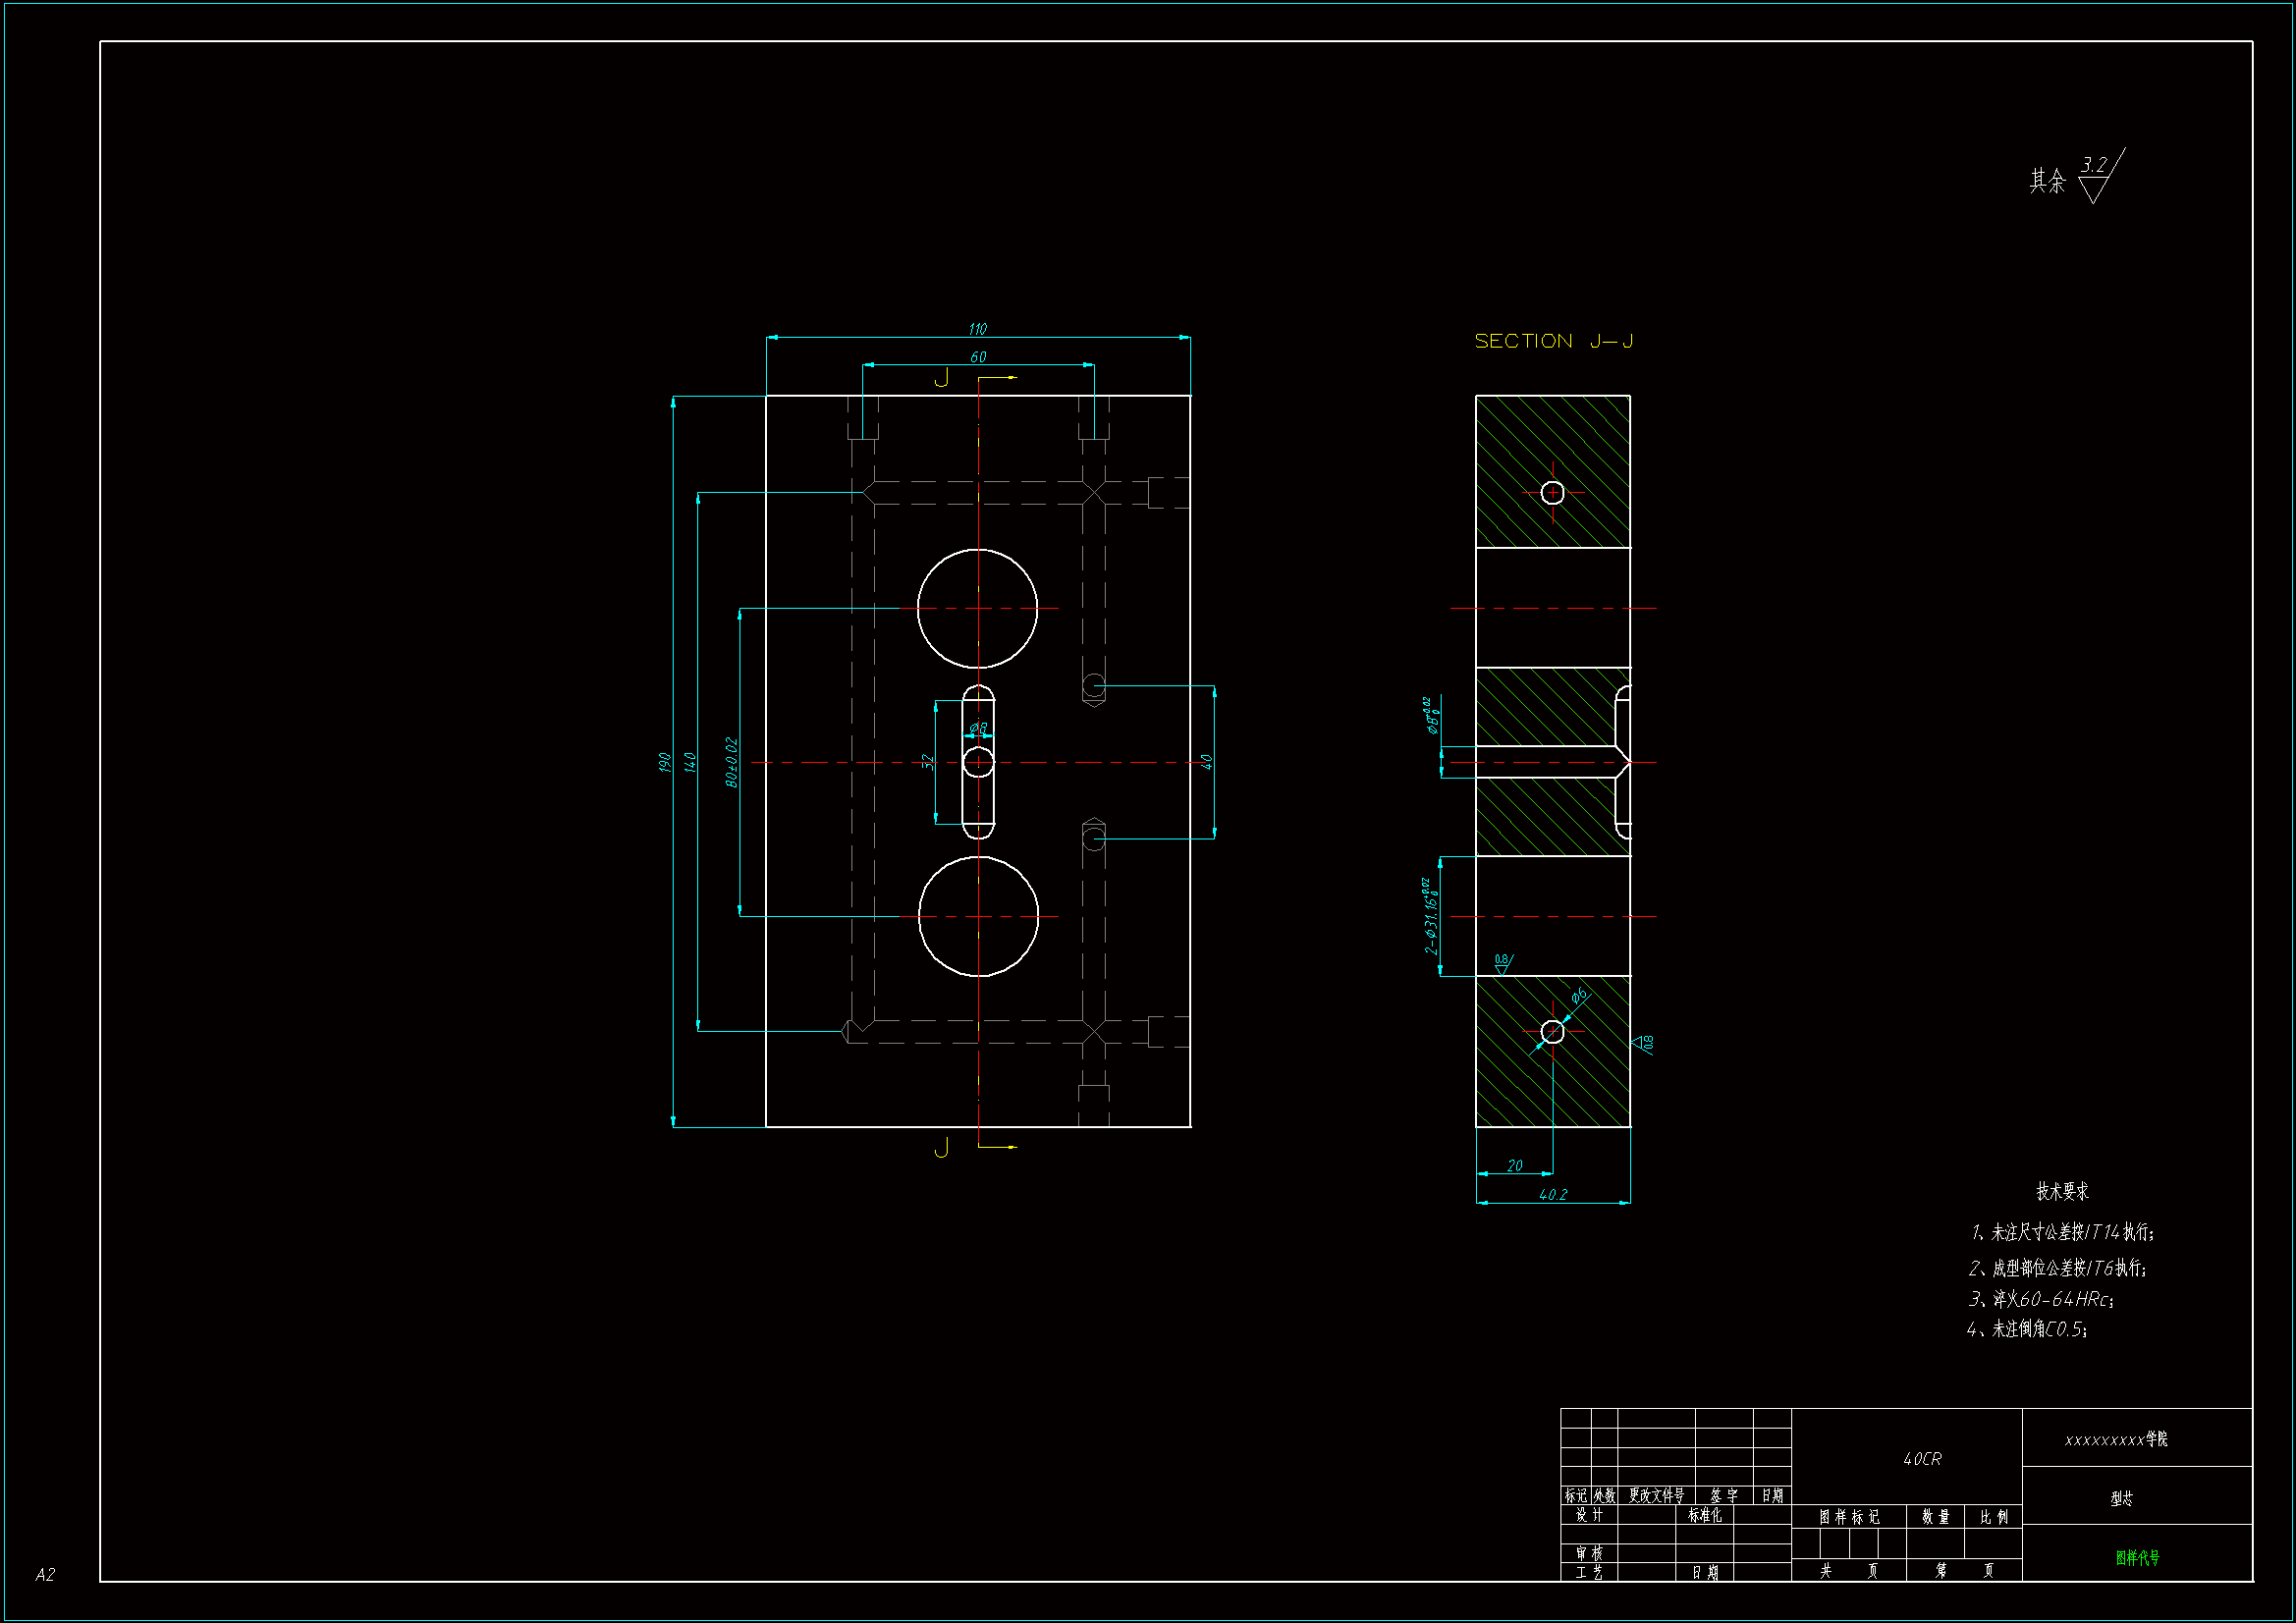Click the green 图样代号 text
The height and width of the screenshot is (1623, 2296).
point(2137,1557)
